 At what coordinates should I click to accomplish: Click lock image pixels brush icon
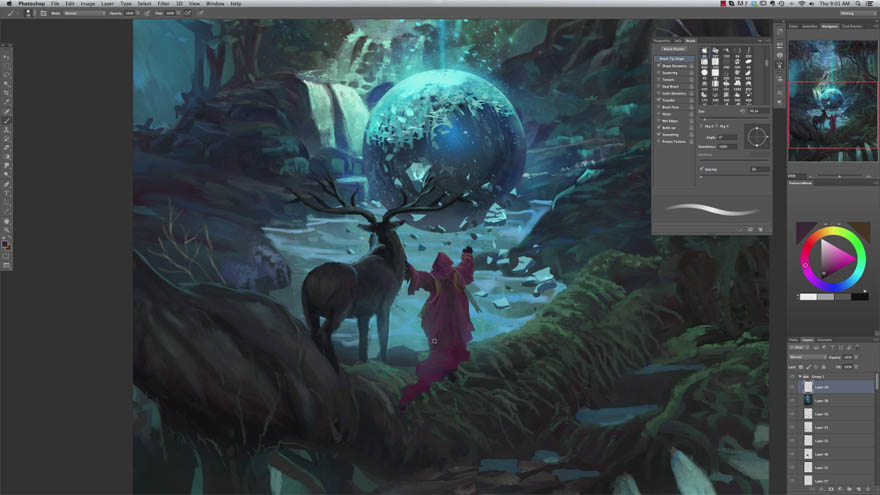click(809, 367)
